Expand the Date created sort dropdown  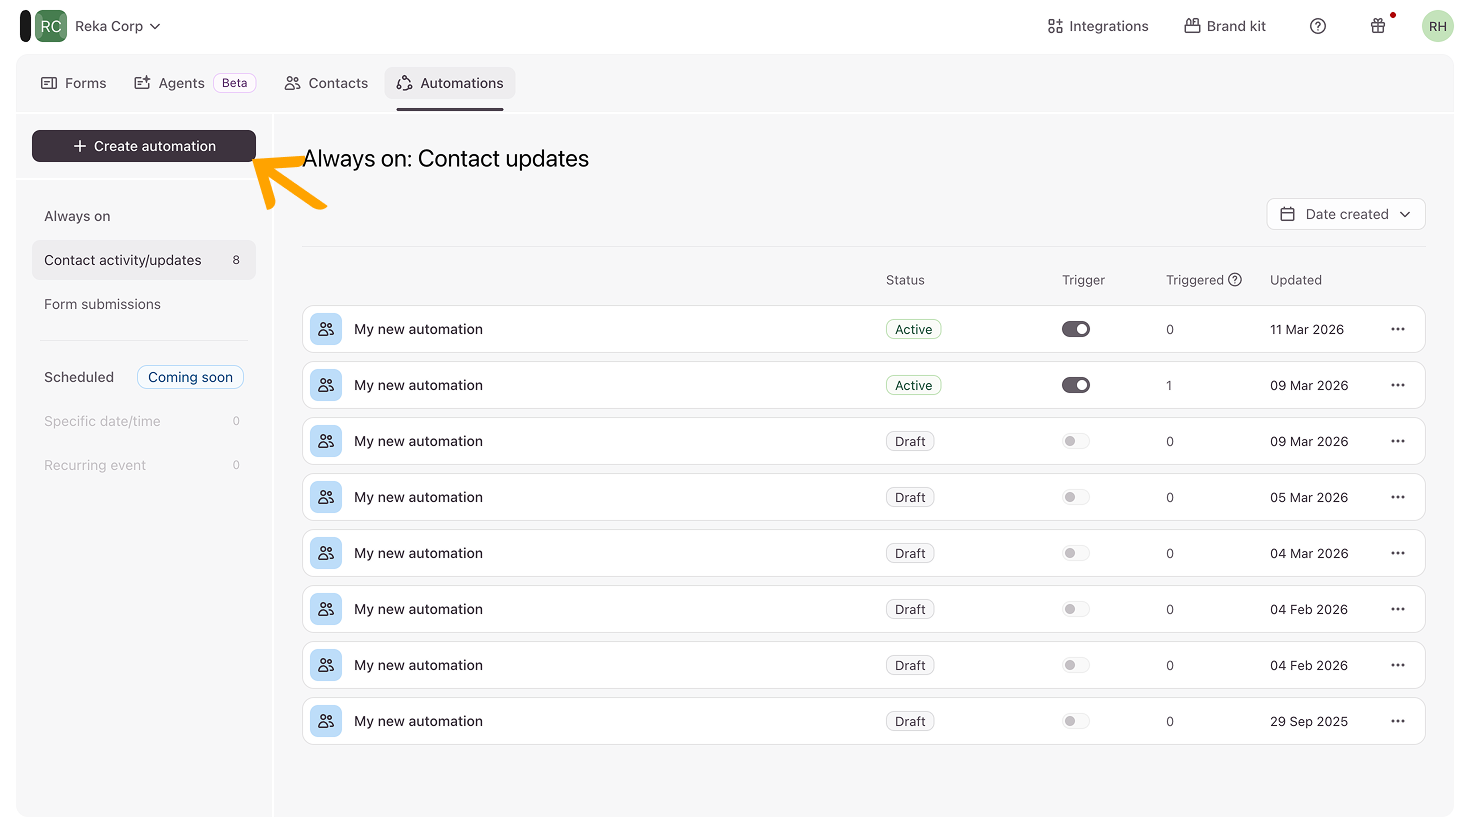click(1346, 214)
